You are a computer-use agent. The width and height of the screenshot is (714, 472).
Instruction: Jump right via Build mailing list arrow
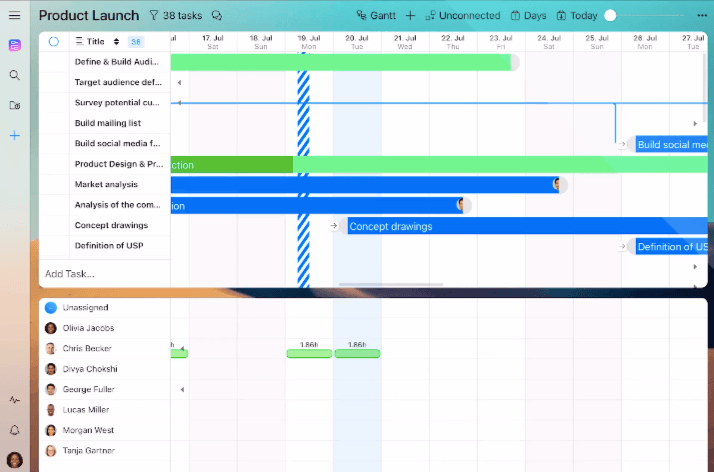coord(695,123)
